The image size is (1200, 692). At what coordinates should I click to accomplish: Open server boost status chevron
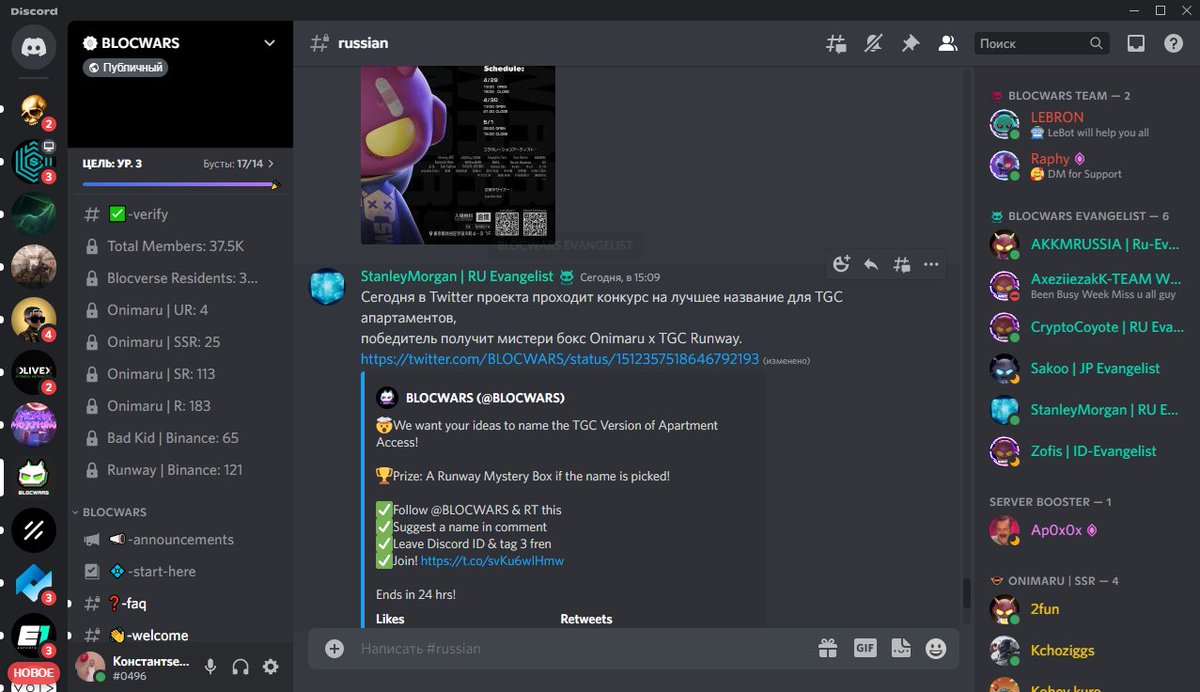pos(271,163)
